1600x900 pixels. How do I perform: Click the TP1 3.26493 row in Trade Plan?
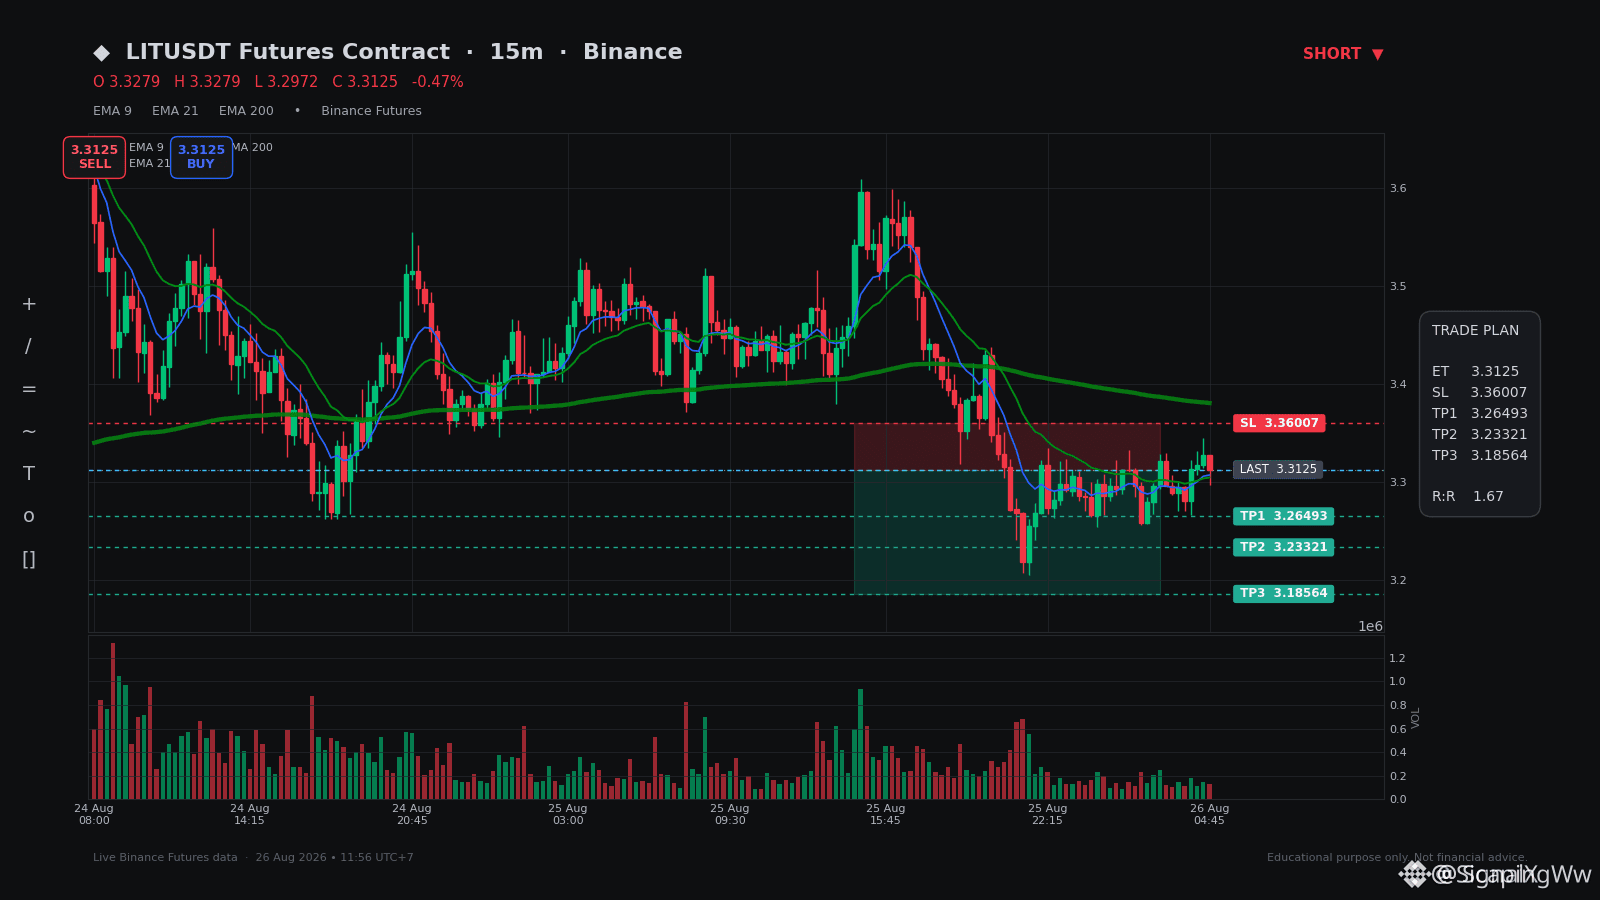point(1479,414)
